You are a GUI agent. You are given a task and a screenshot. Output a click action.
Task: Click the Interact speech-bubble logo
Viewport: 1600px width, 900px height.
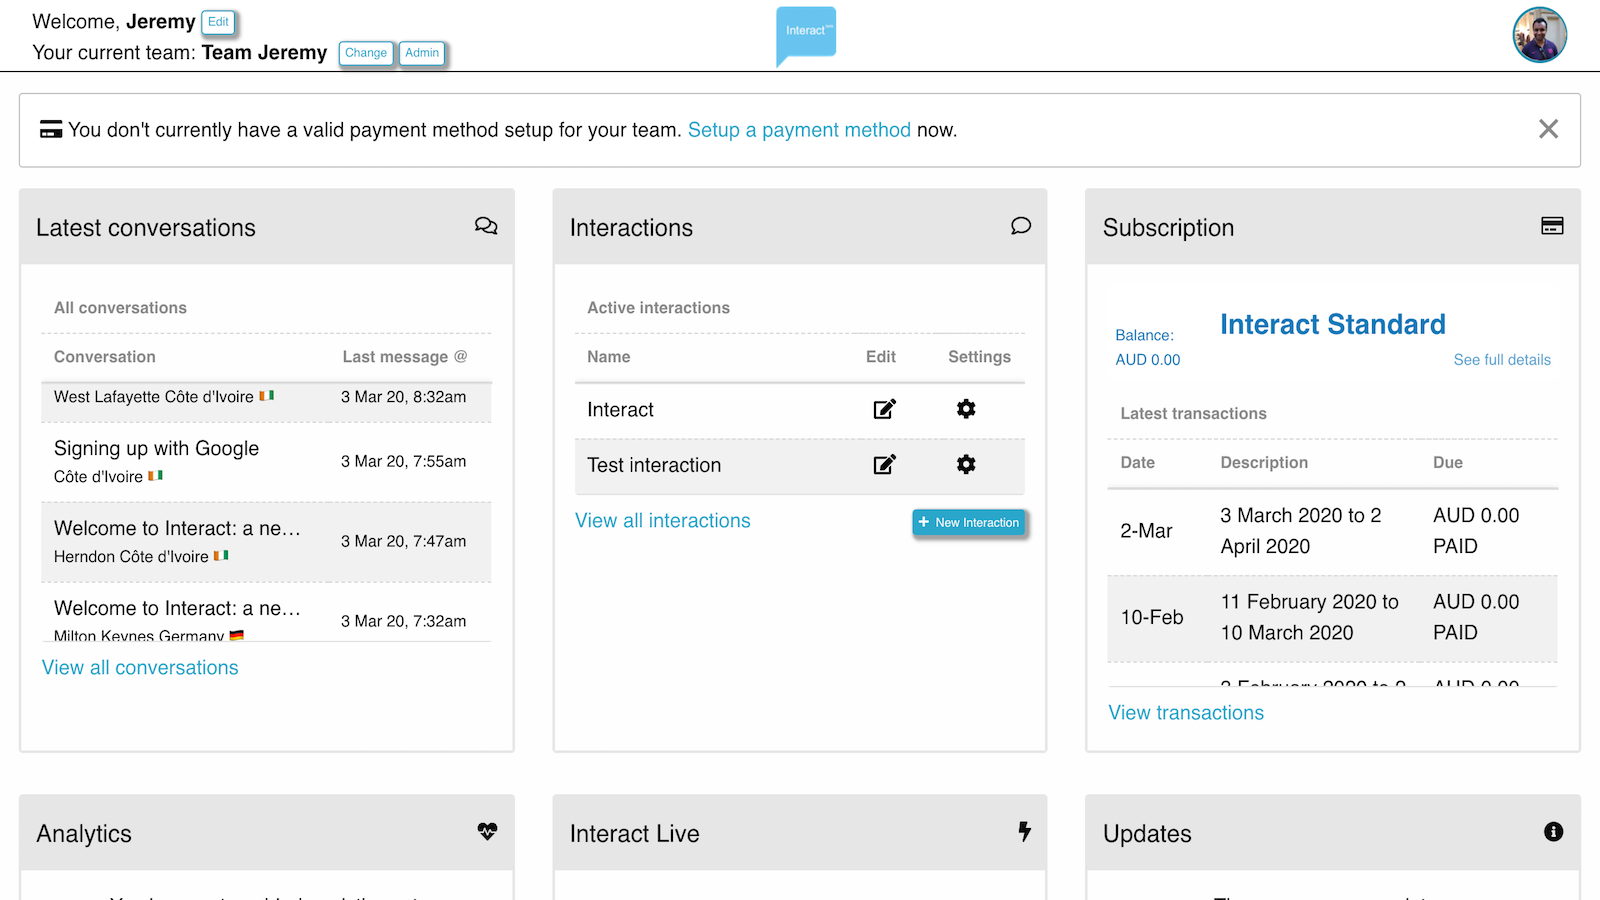tap(806, 36)
